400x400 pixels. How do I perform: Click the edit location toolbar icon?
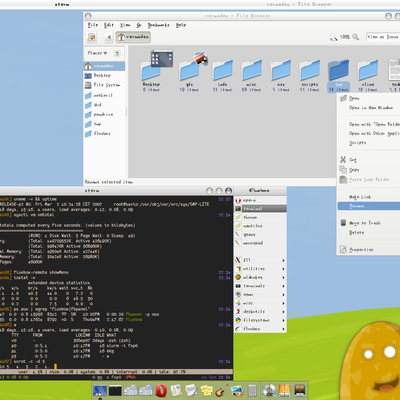click(92, 37)
